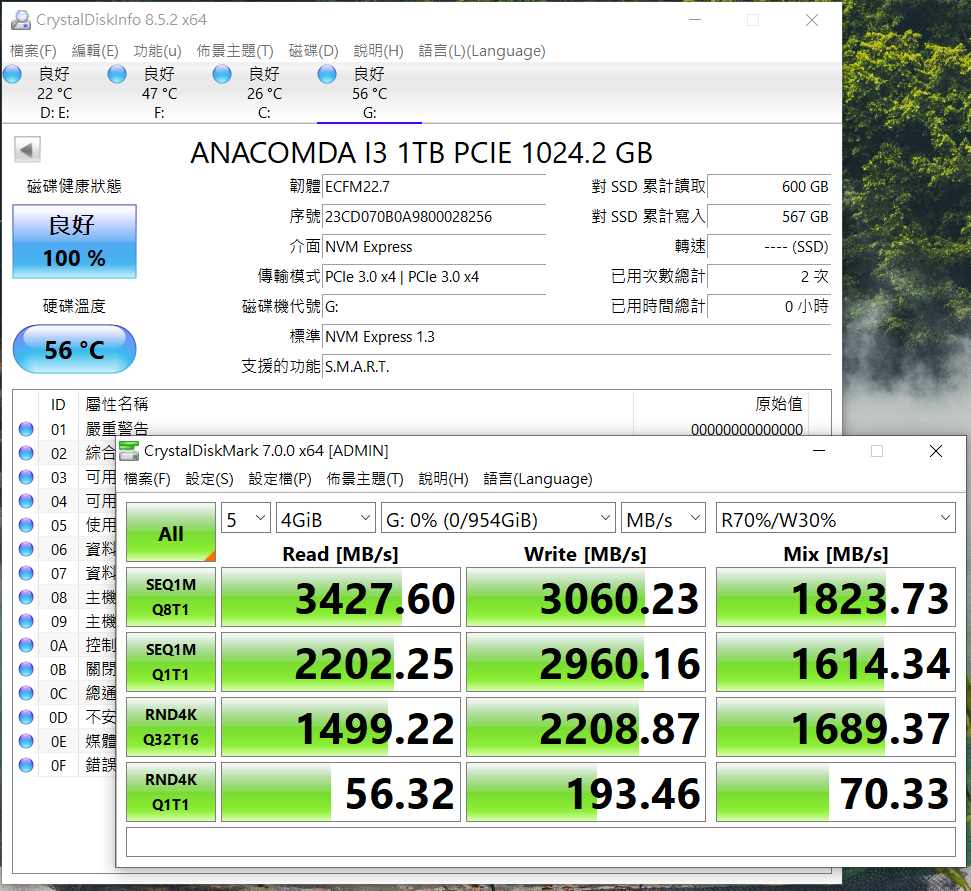Open 設定(S) menu in CrystalDiskMark

point(209,479)
